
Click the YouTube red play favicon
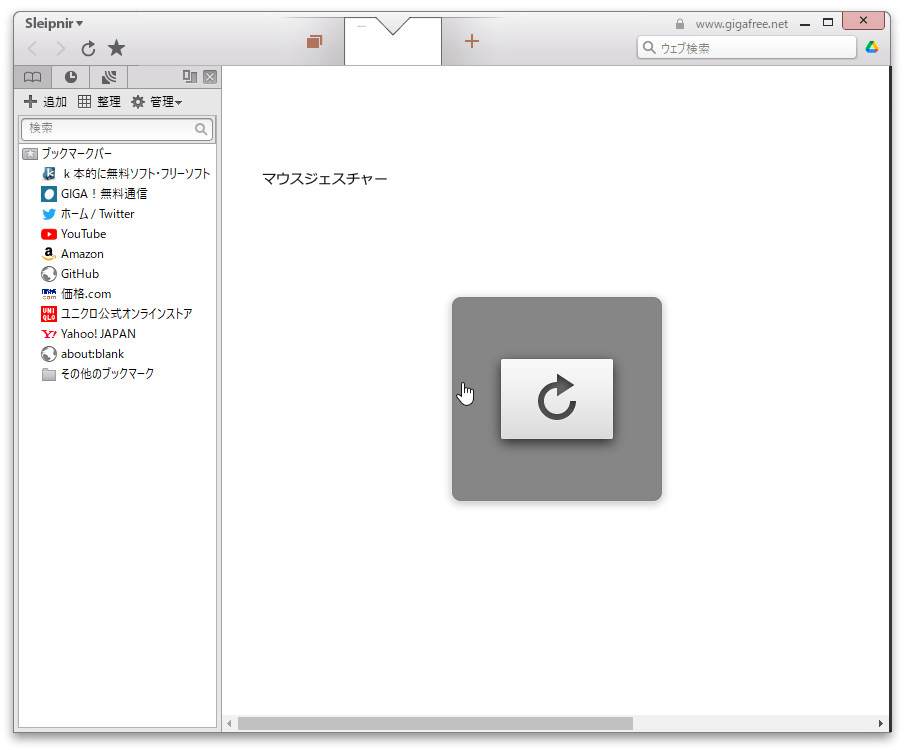(x=49, y=234)
